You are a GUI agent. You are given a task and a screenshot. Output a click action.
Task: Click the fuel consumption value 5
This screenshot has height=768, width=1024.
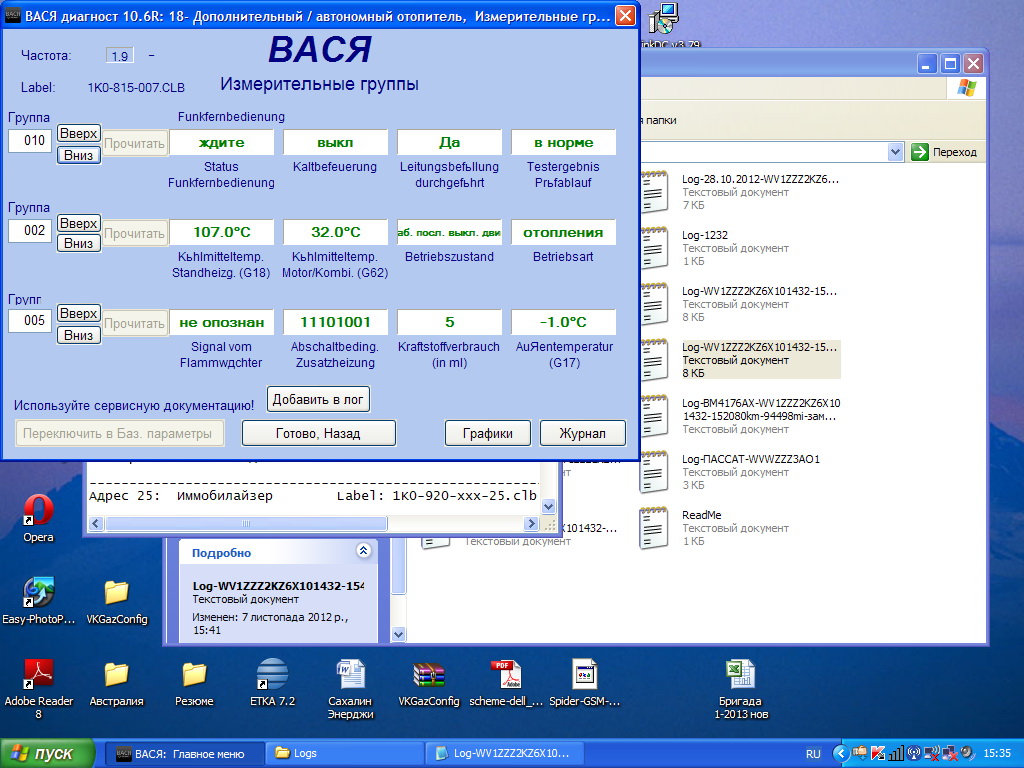pos(449,323)
